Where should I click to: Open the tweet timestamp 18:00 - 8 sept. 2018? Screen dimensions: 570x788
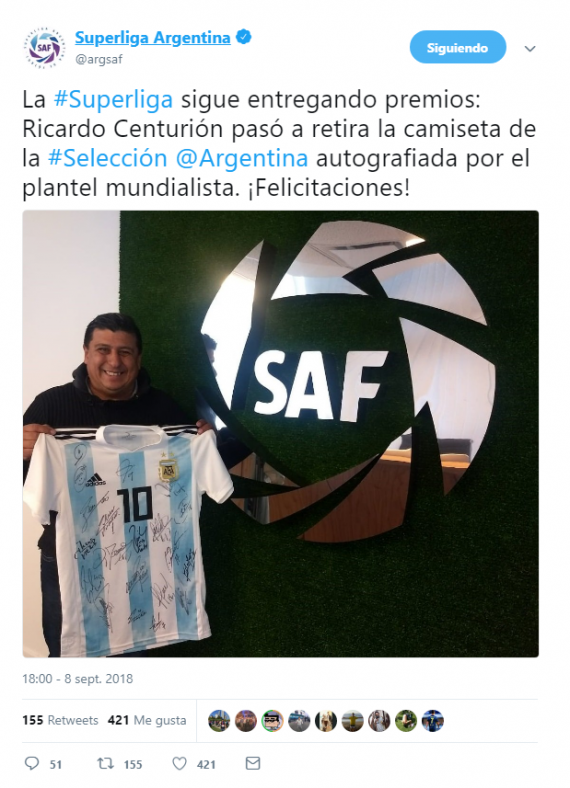pos(77,679)
